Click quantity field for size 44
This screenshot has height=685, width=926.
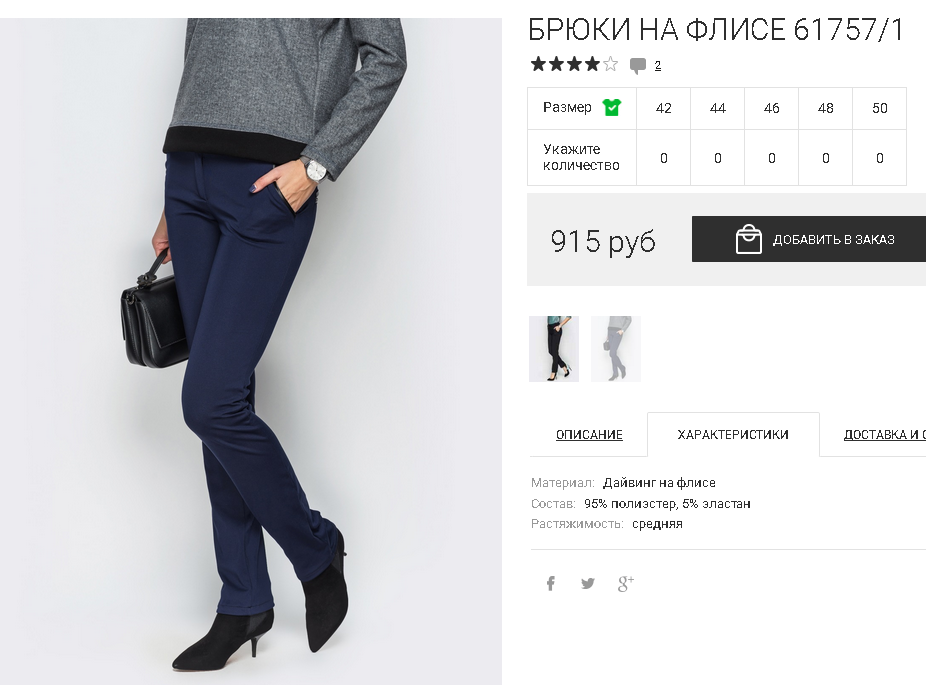[x=718, y=158]
